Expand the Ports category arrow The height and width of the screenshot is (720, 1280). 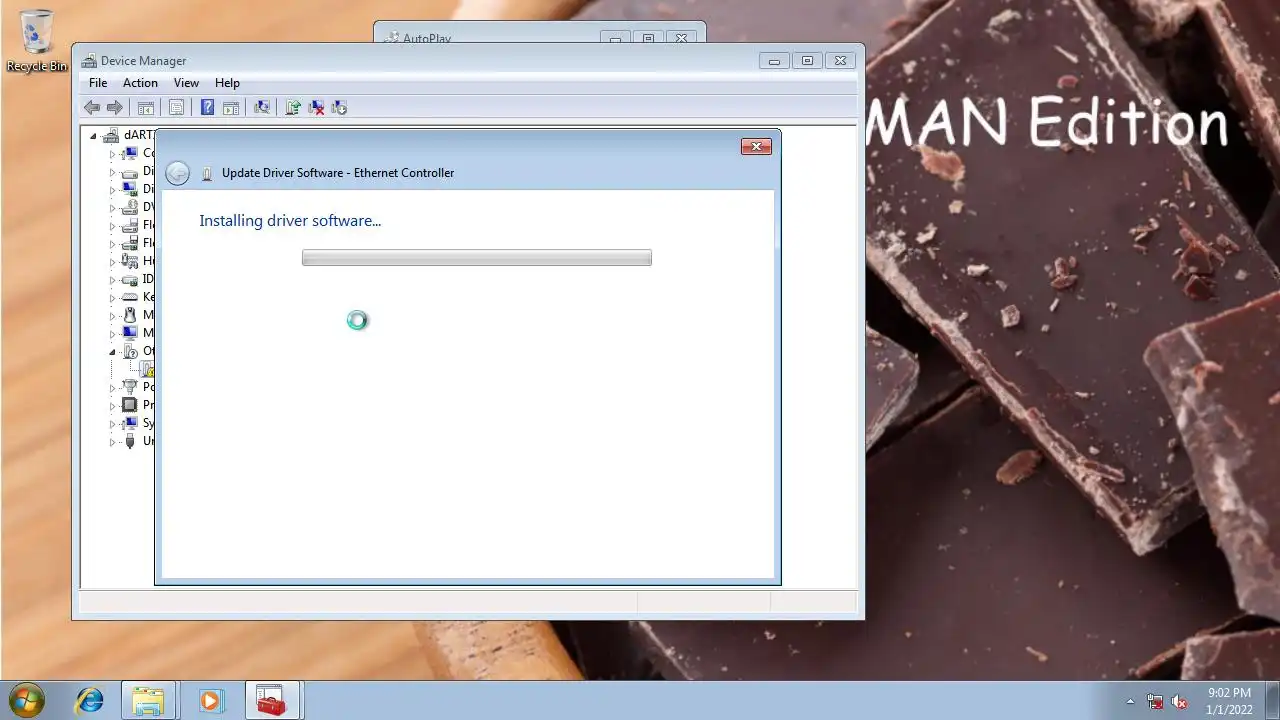point(112,387)
